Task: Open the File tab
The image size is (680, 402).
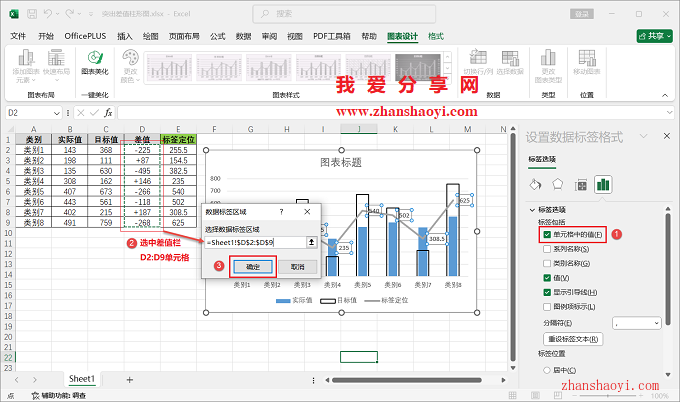Action: click(x=18, y=36)
